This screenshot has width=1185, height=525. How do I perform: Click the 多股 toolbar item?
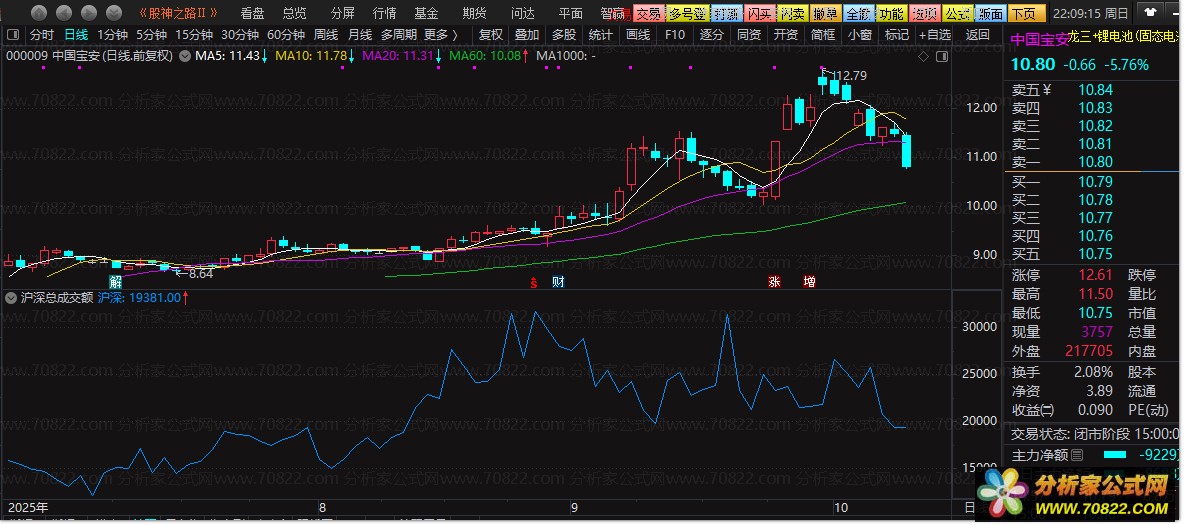tap(564, 35)
